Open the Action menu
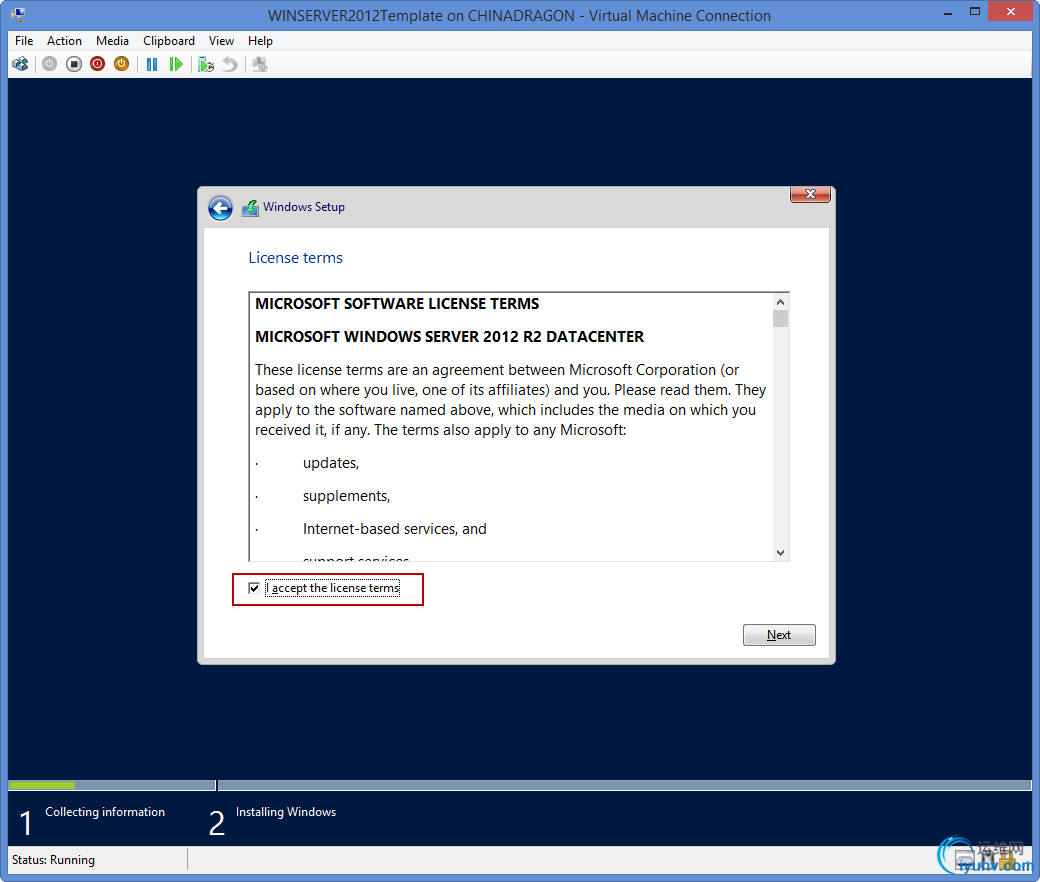This screenshot has width=1040, height=882. click(x=64, y=40)
